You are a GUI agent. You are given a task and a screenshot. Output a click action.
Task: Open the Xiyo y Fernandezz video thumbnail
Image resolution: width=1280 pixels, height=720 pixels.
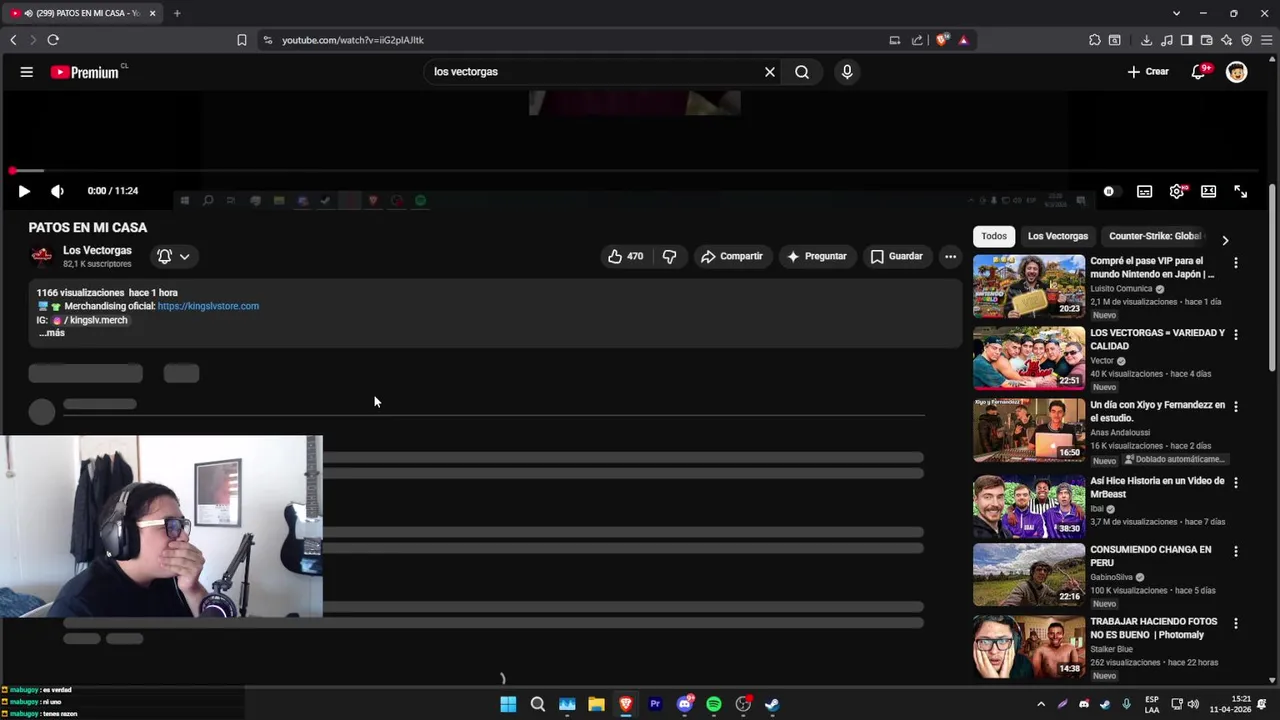[1029, 430]
